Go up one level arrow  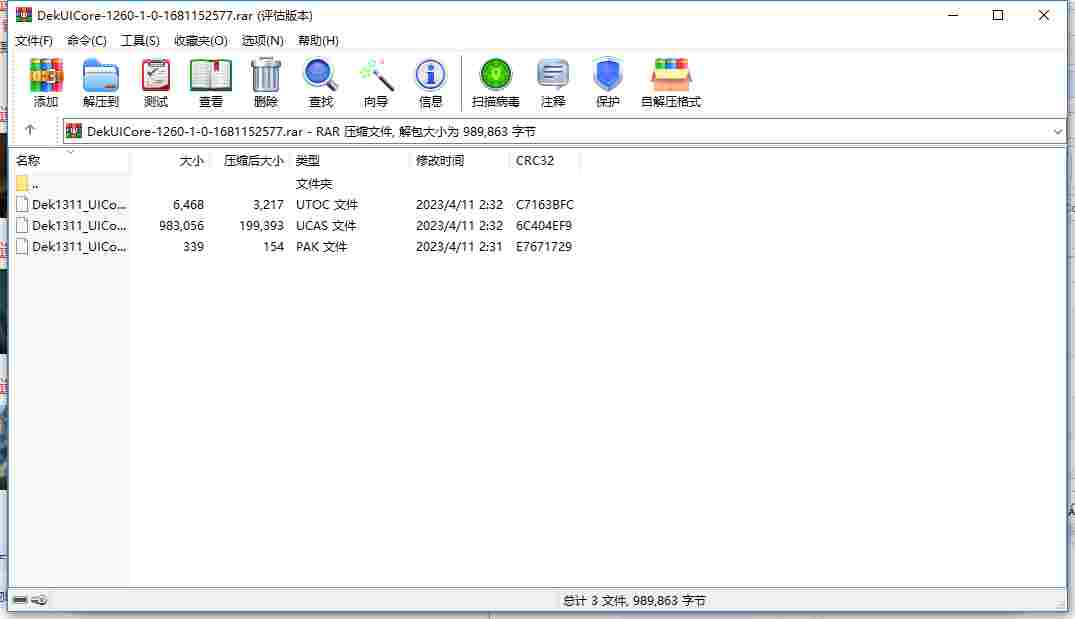point(29,130)
